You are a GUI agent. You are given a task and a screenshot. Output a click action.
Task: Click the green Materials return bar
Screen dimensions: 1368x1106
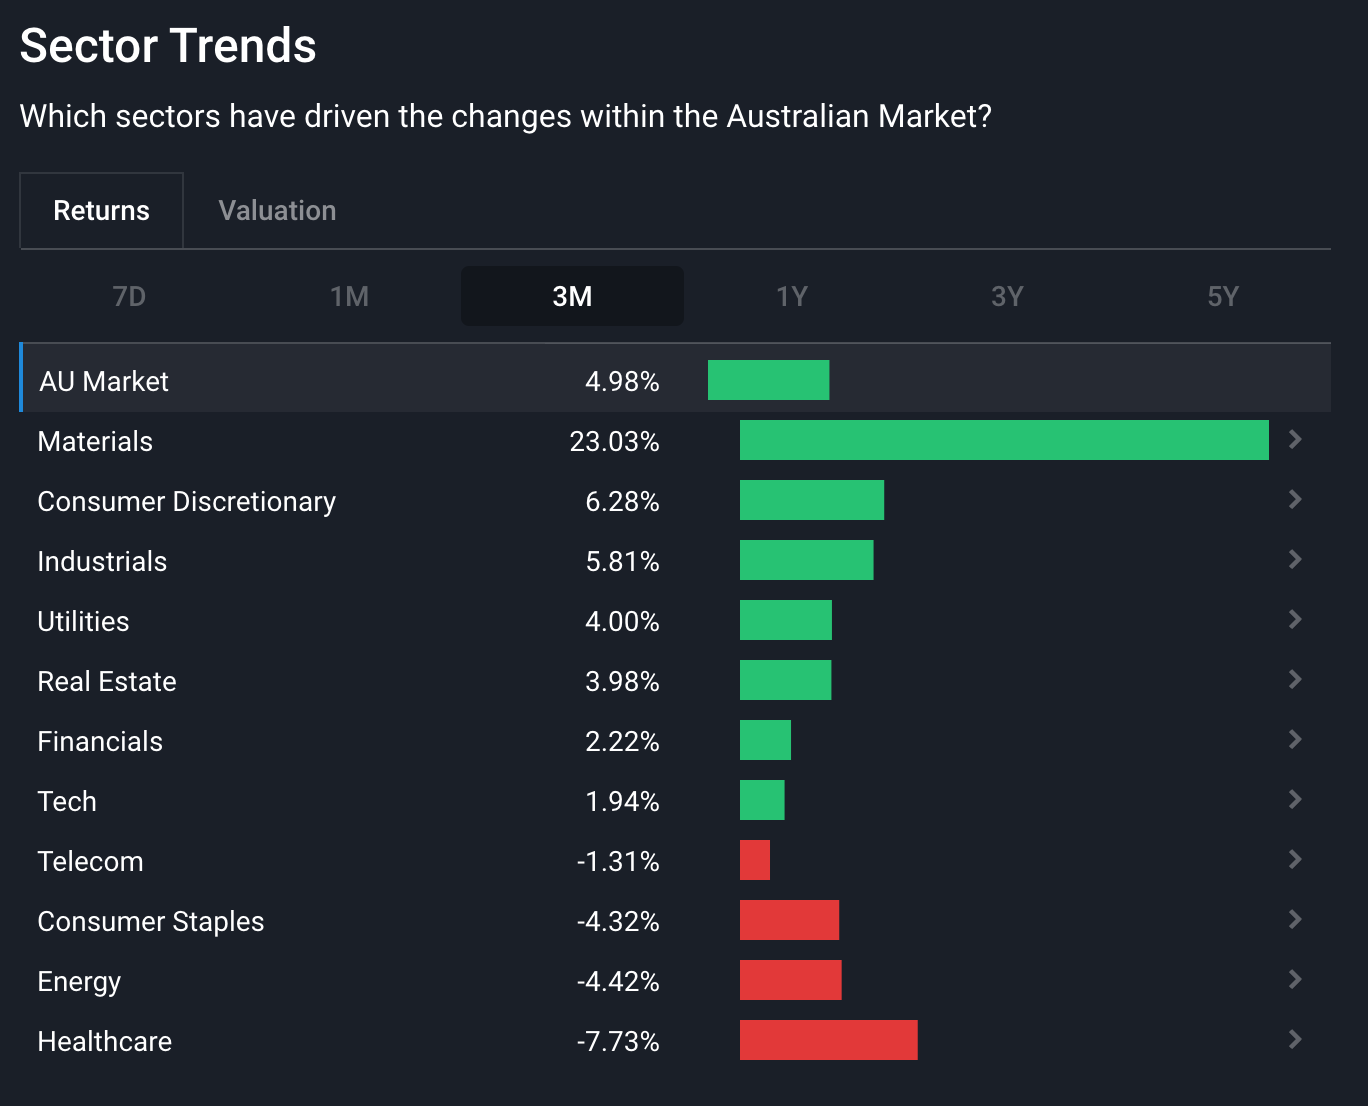pyautogui.click(x=1004, y=440)
